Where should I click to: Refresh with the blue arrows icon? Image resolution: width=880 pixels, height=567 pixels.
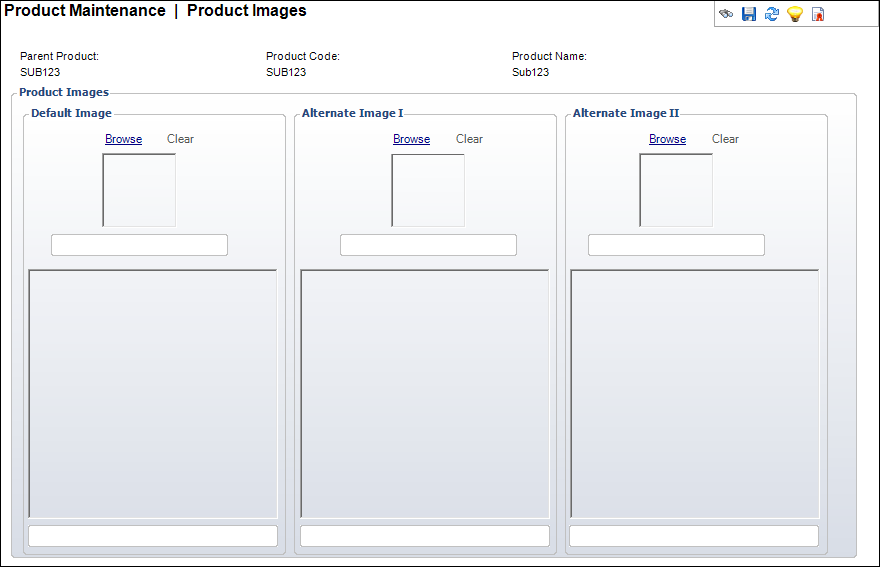[x=772, y=14]
